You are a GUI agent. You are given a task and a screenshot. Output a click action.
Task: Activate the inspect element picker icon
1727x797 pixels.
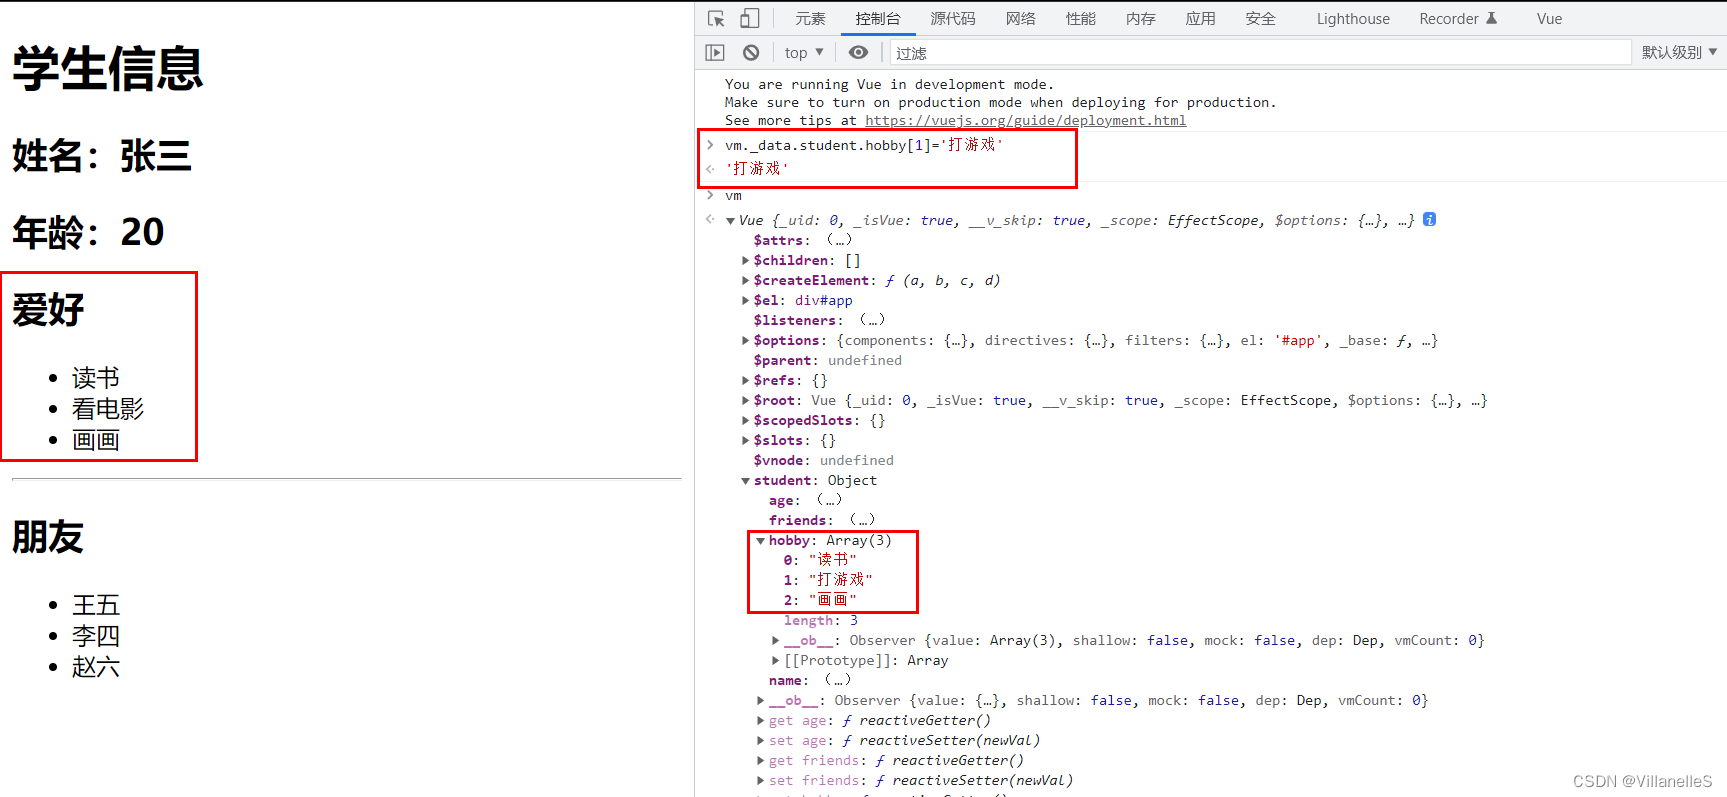point(716,19)
